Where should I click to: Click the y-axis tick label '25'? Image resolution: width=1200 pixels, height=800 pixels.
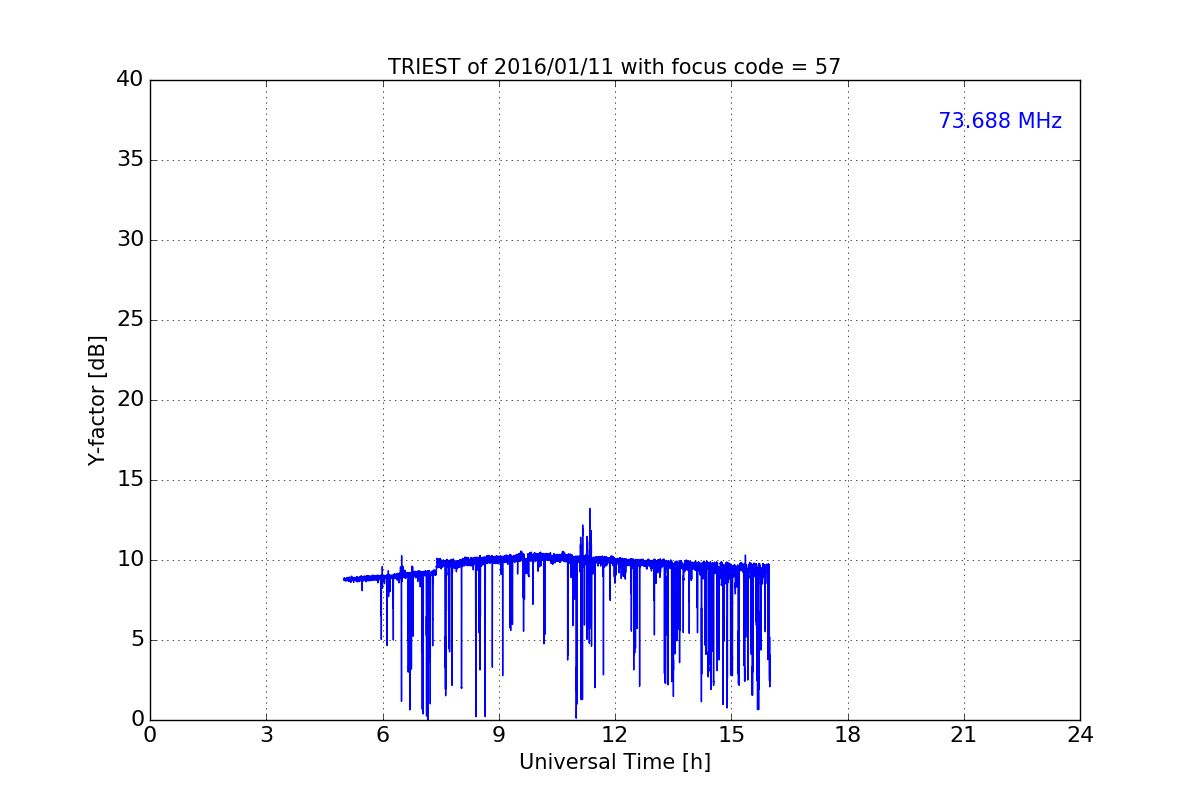coord(131,320)
